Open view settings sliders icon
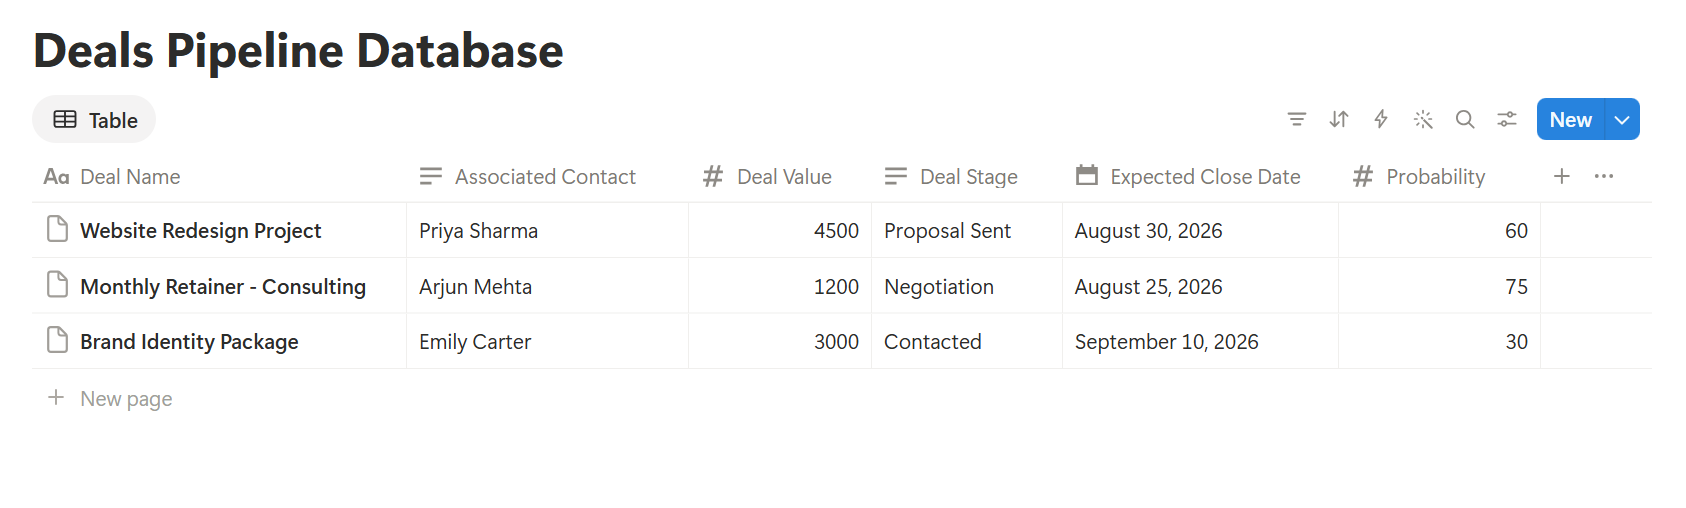Image resolution: width=1686 pixels, height=508 pixels. tap(1507, 120)
